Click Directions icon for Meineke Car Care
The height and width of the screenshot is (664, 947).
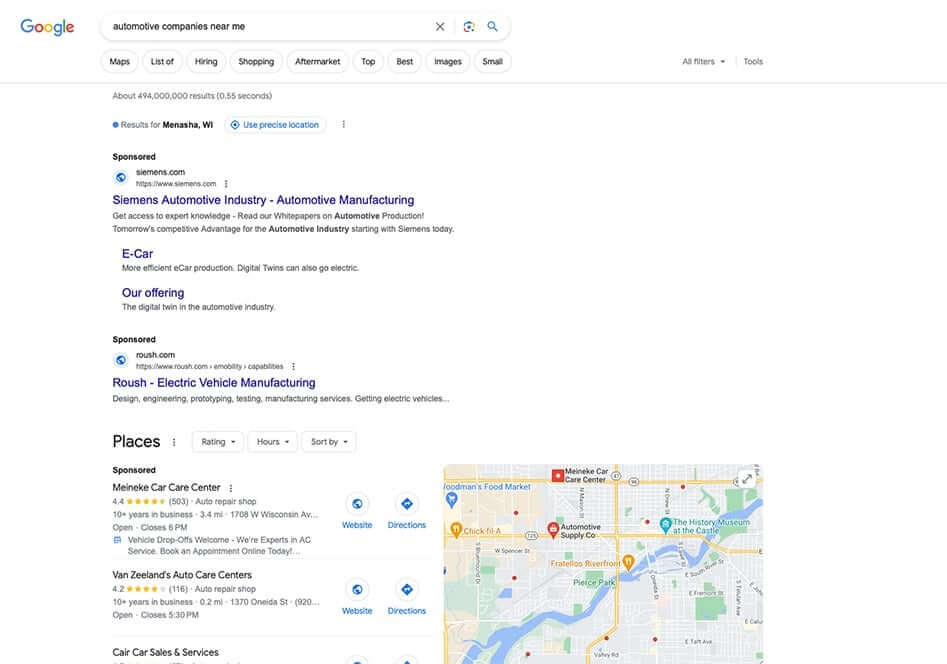point(406,504)
